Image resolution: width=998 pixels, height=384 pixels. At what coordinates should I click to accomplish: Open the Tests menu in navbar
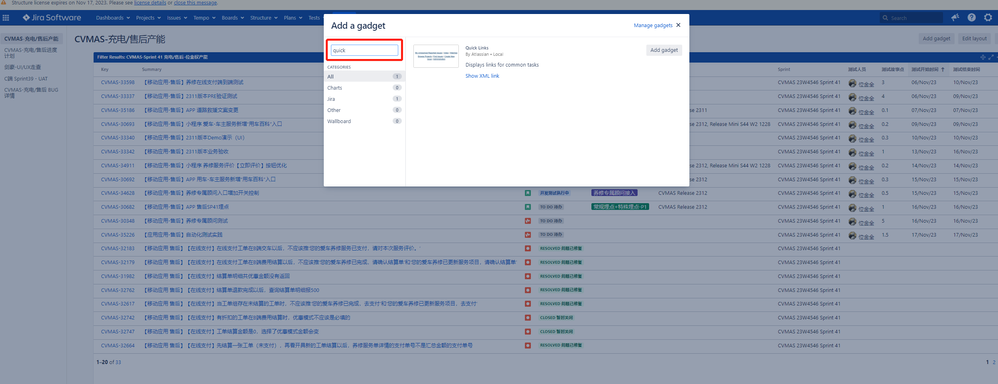(x=314, y=18)
